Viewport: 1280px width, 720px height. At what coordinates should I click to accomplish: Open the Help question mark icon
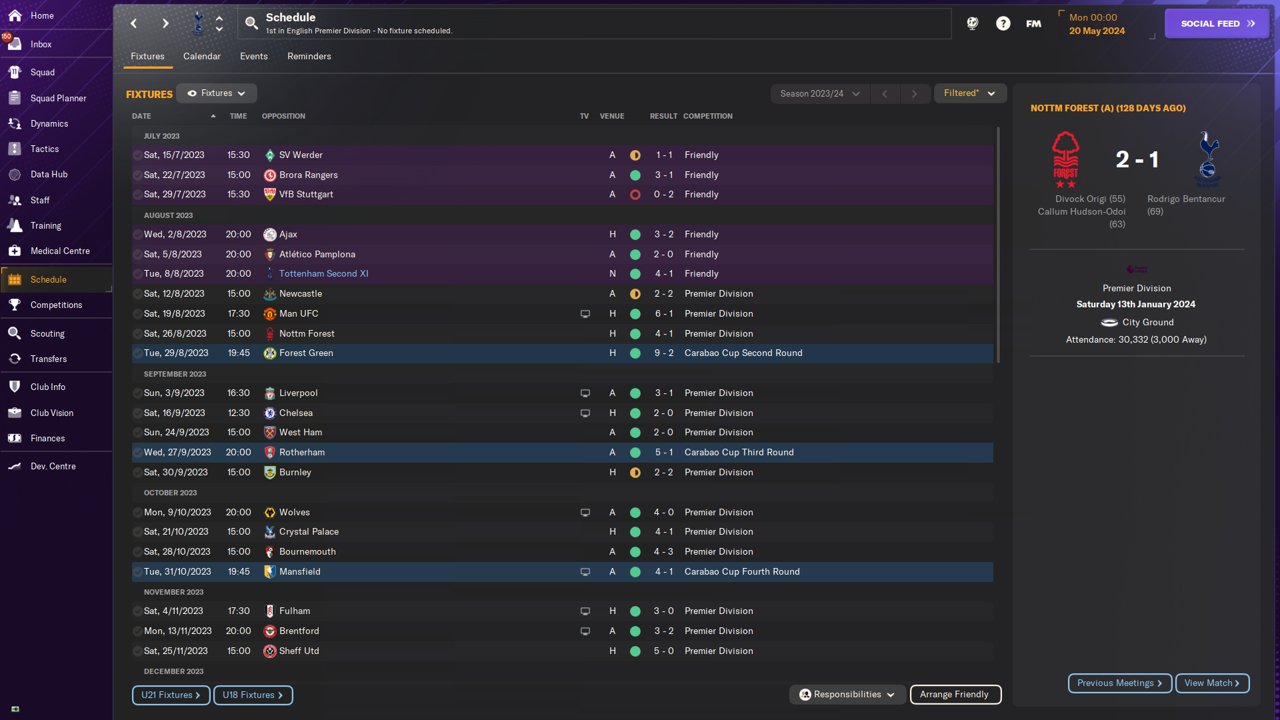(1003, 24)
